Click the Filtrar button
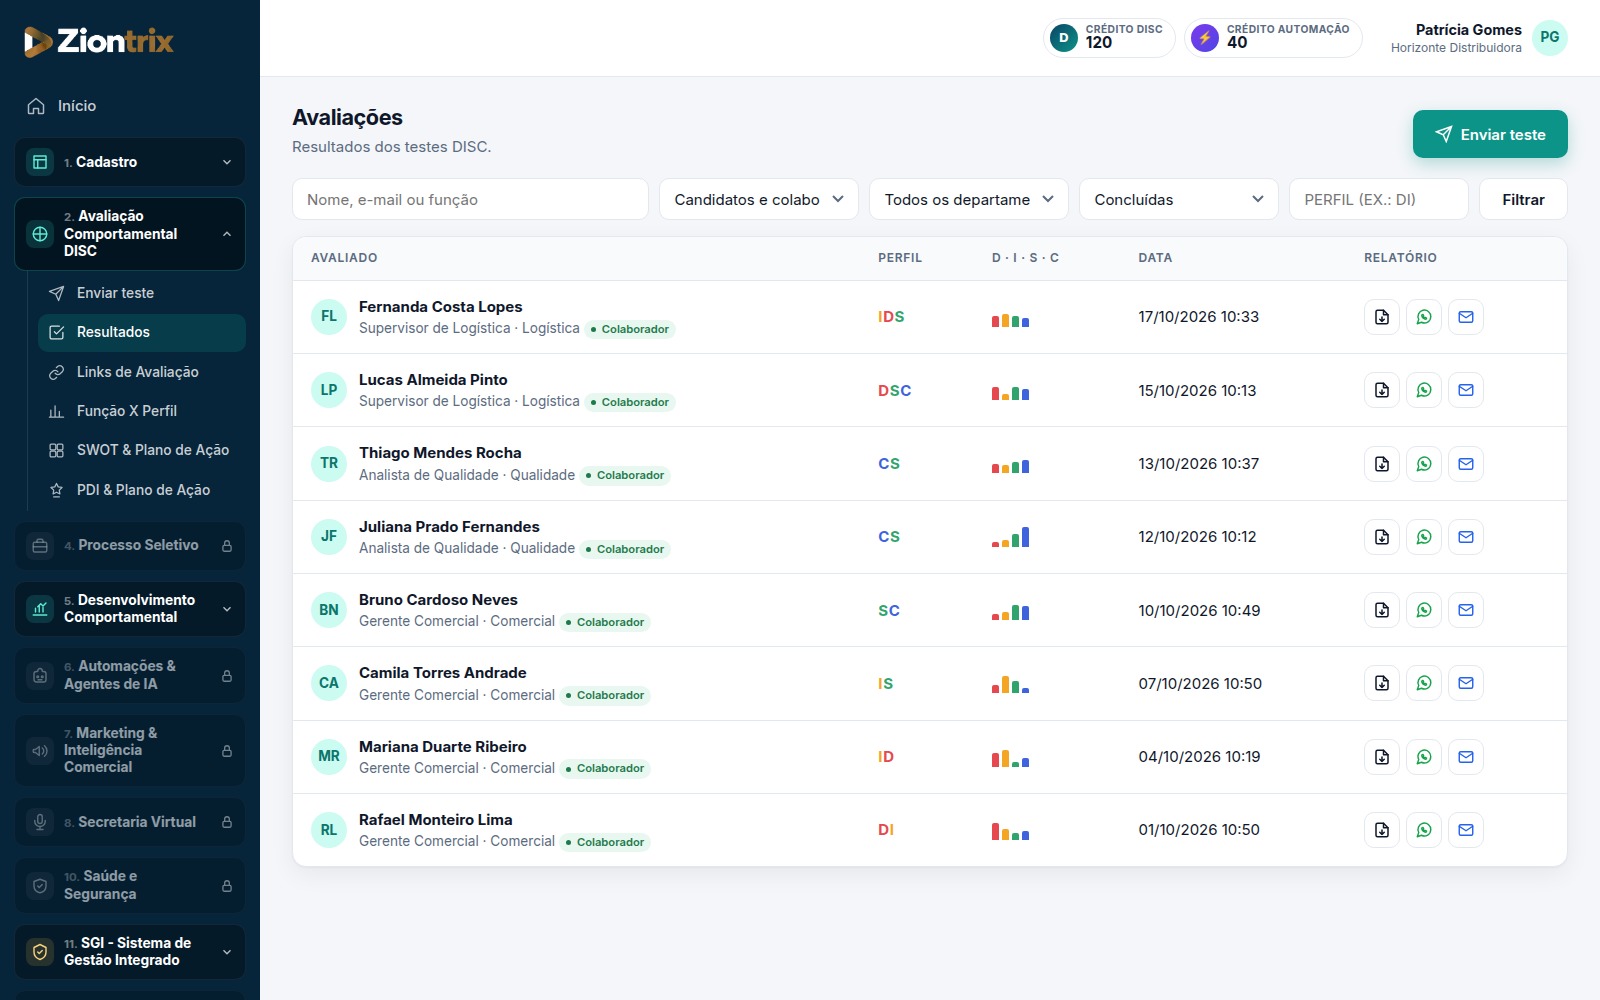The width and height of the screenshot is (1600, 1000). [1523, 199]
